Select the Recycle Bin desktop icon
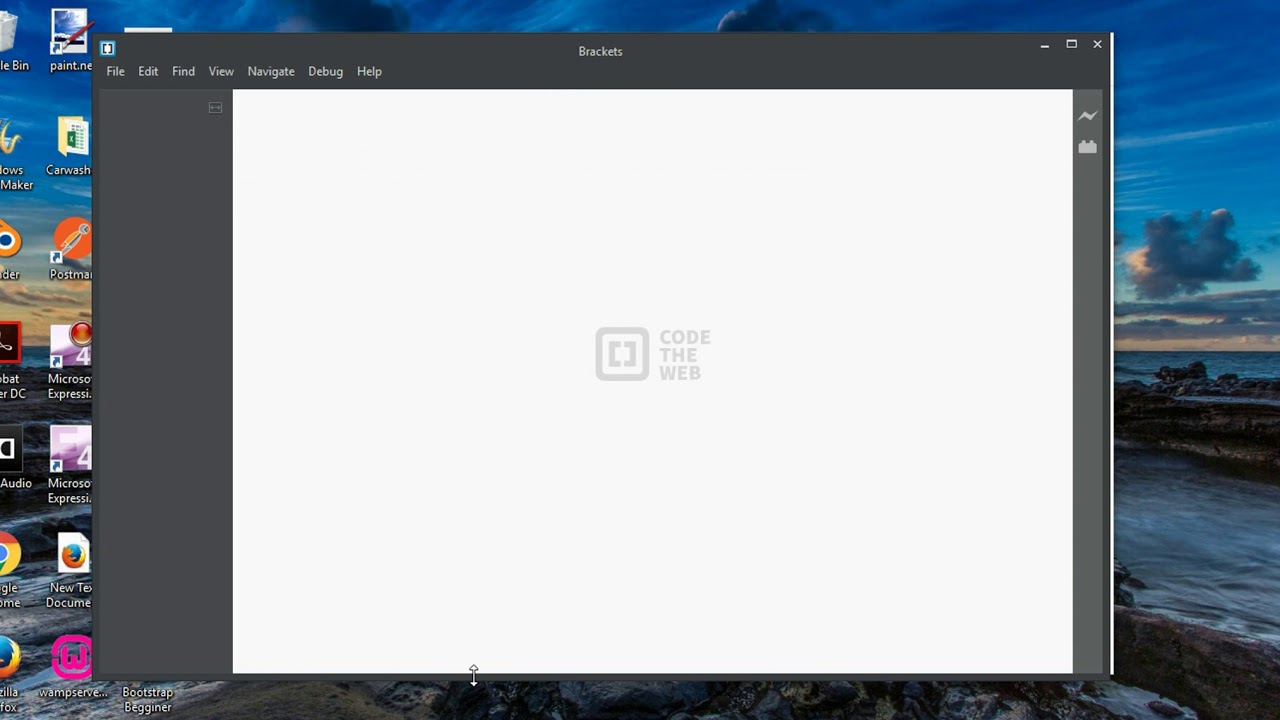This screenshot has width=1280, height=720. pyautogui.click(x=13, y=42)
